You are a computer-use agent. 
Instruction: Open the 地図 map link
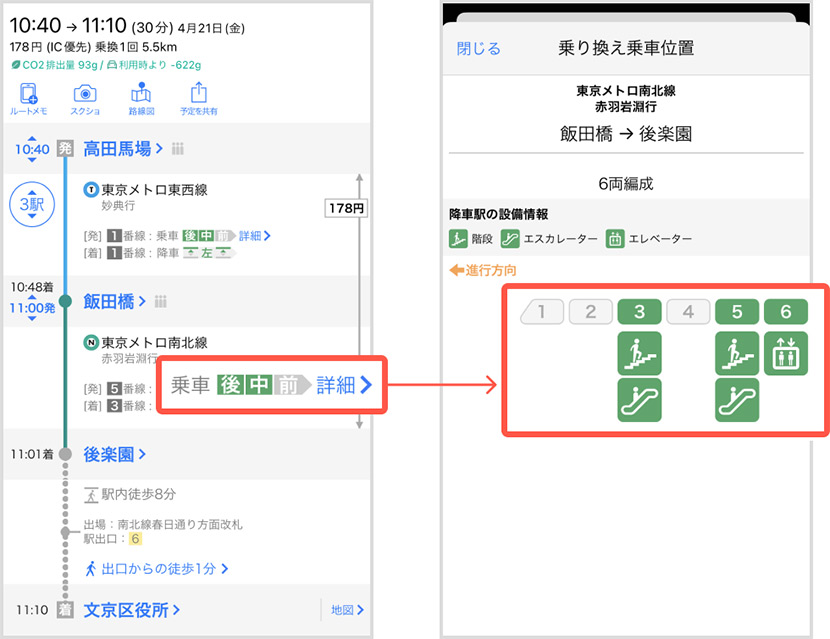click(x=347, y=610)
